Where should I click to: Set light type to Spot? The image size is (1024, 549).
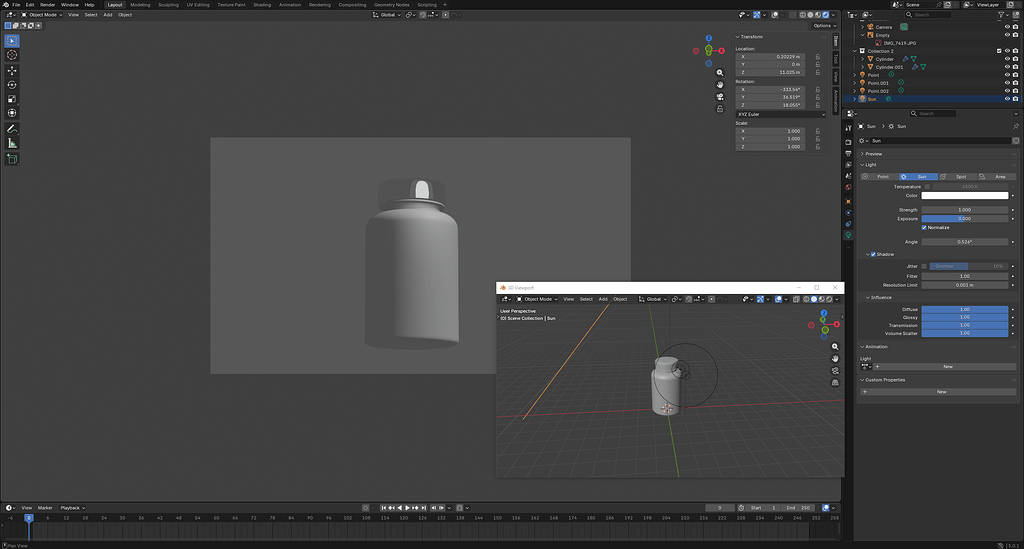957,177
